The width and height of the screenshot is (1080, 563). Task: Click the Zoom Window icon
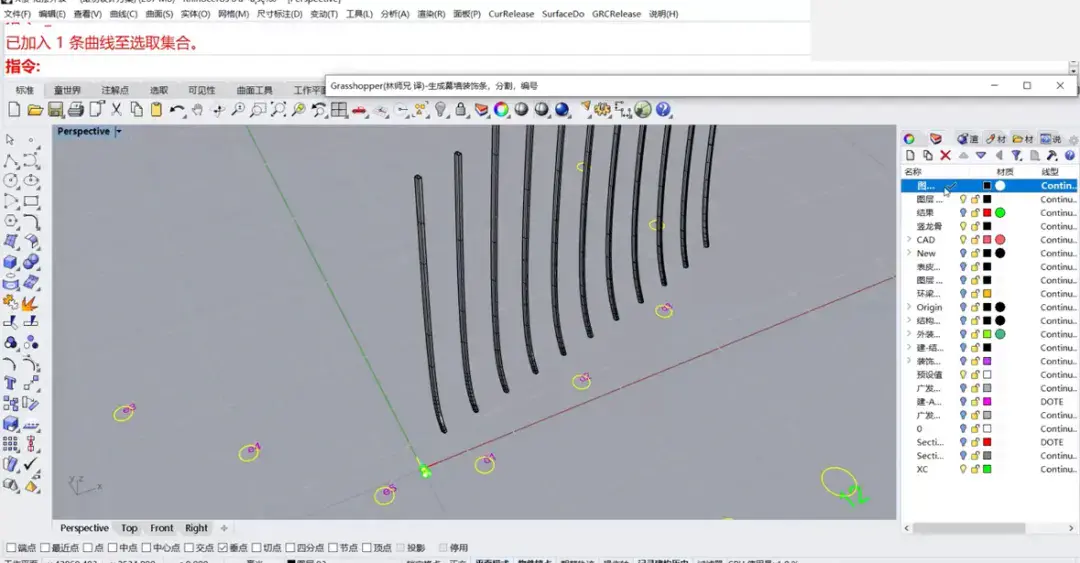coord(258,110)
